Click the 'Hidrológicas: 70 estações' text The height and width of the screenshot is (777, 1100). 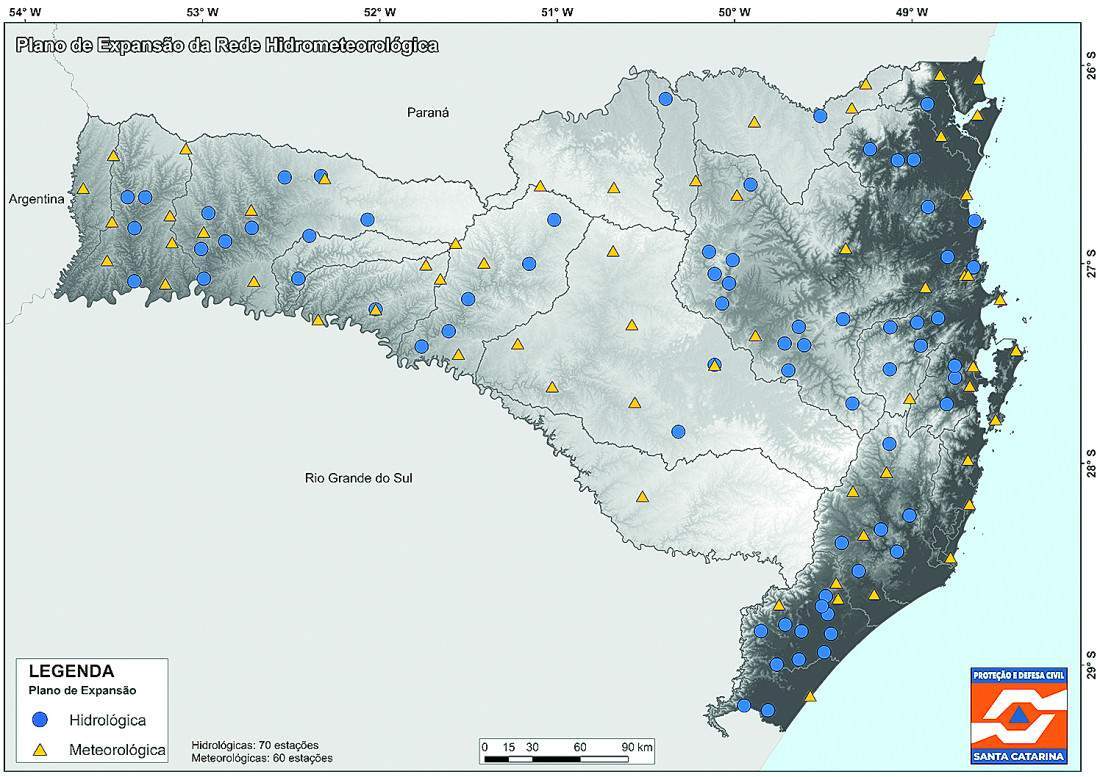click(x=254, y=745)
